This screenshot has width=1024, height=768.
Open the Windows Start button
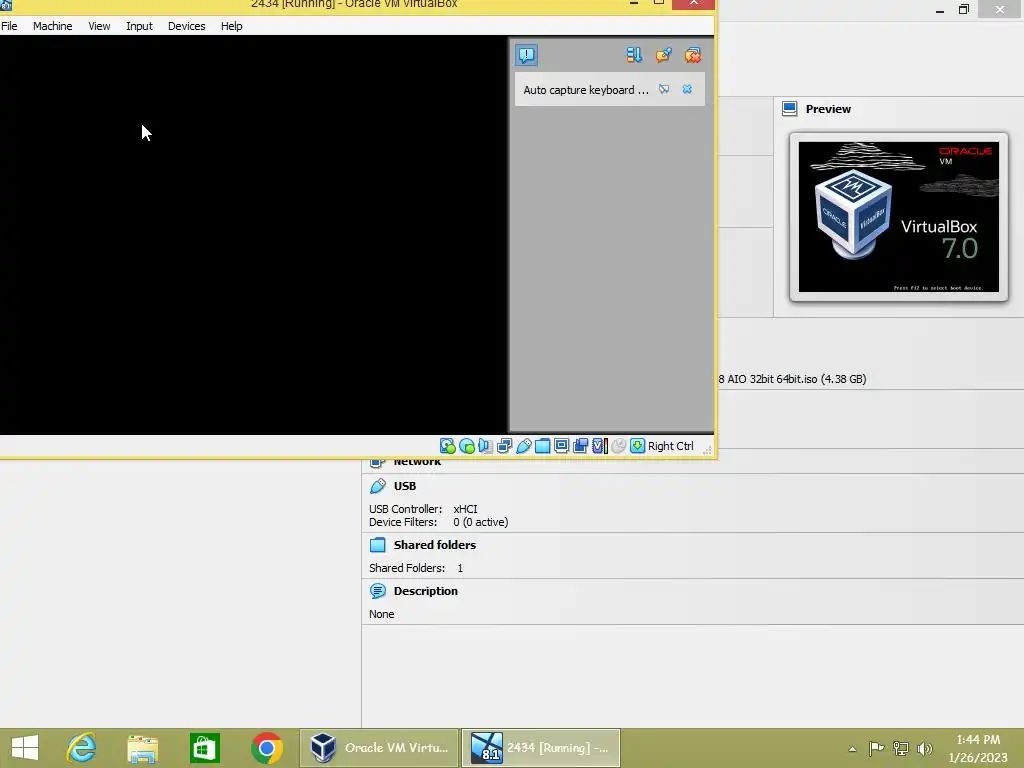pyautogui.click(x=25, y=748)
